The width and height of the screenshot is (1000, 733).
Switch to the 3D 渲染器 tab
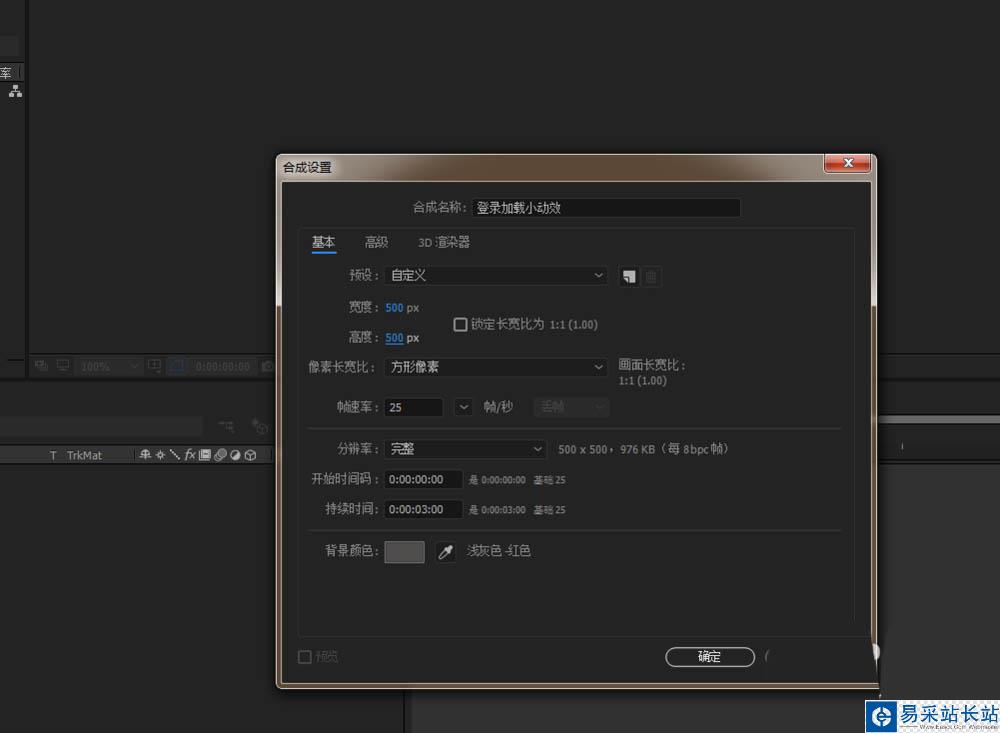[444, 242]
